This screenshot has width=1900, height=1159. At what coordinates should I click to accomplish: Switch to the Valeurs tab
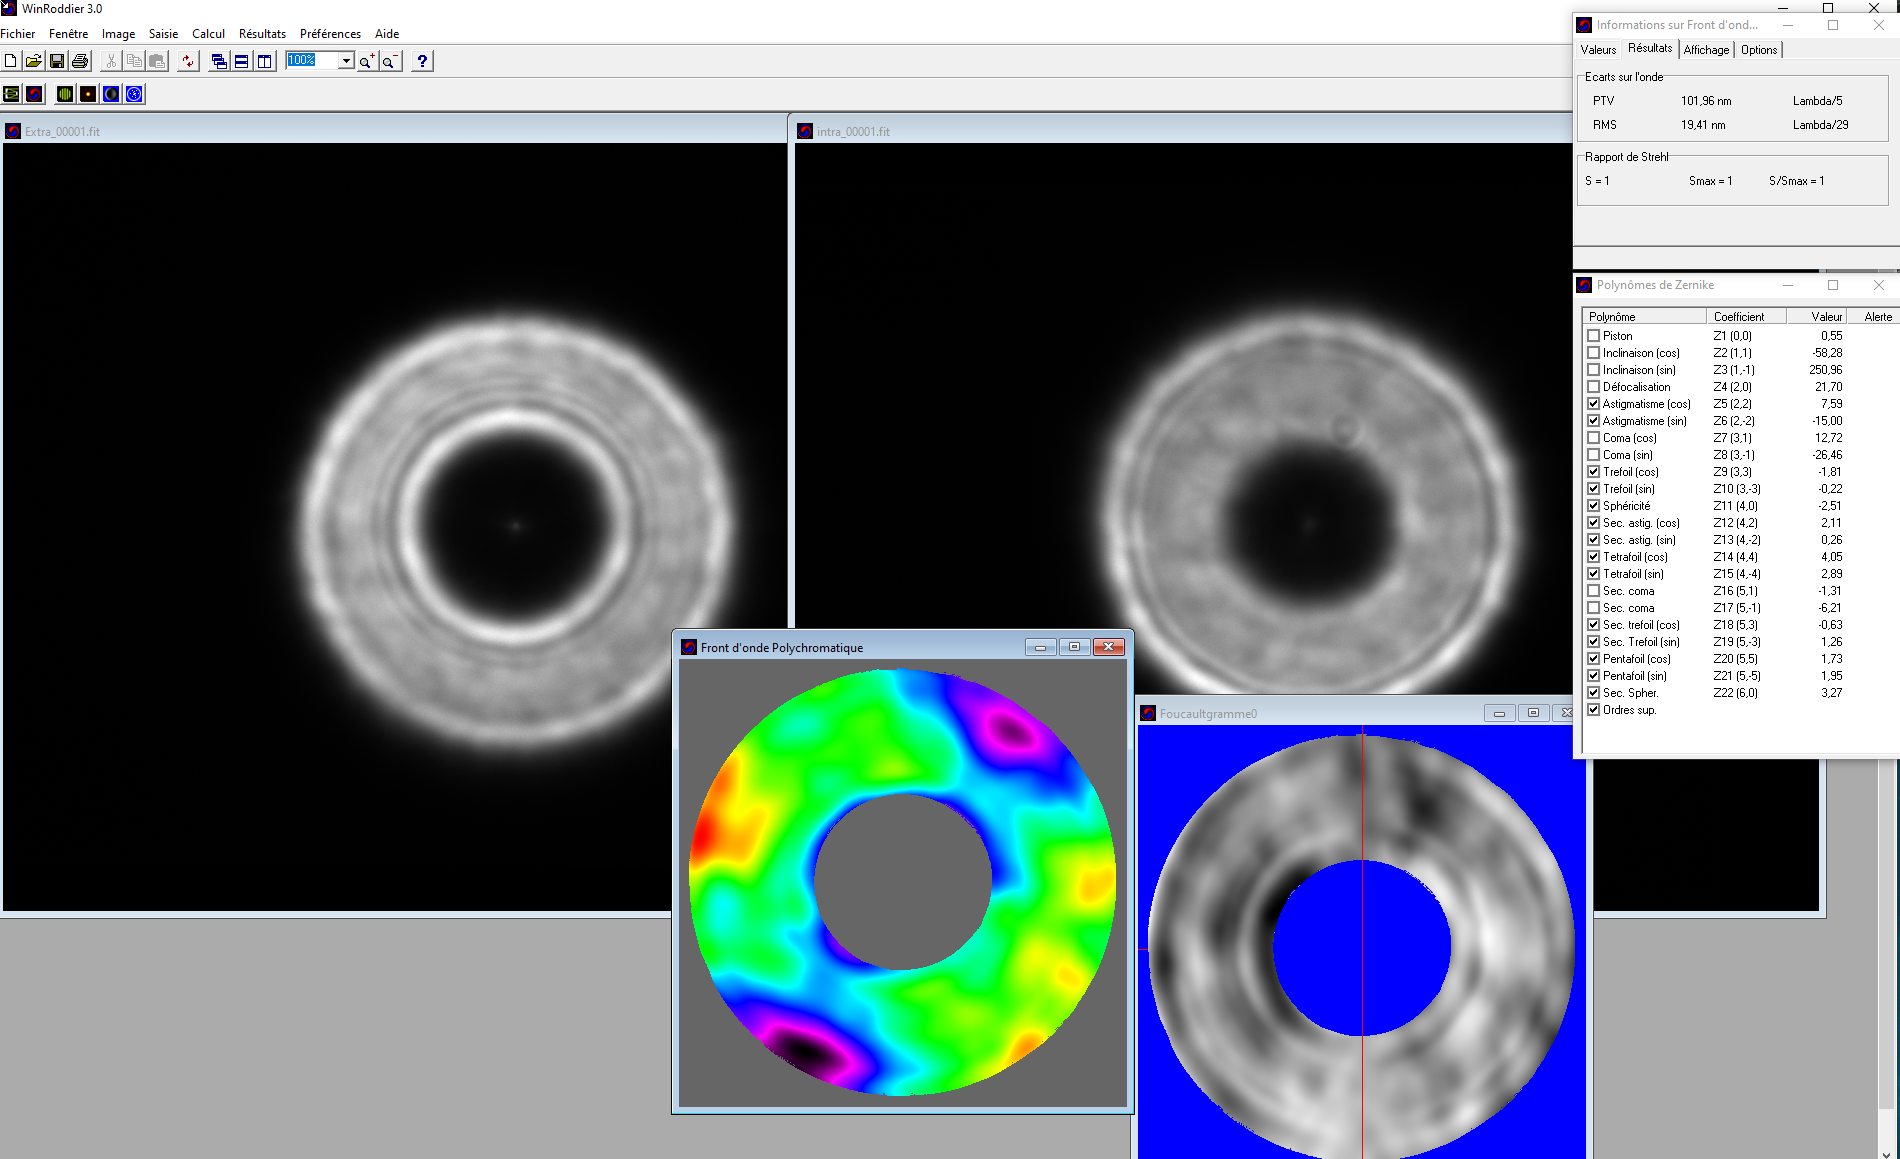1598,50
